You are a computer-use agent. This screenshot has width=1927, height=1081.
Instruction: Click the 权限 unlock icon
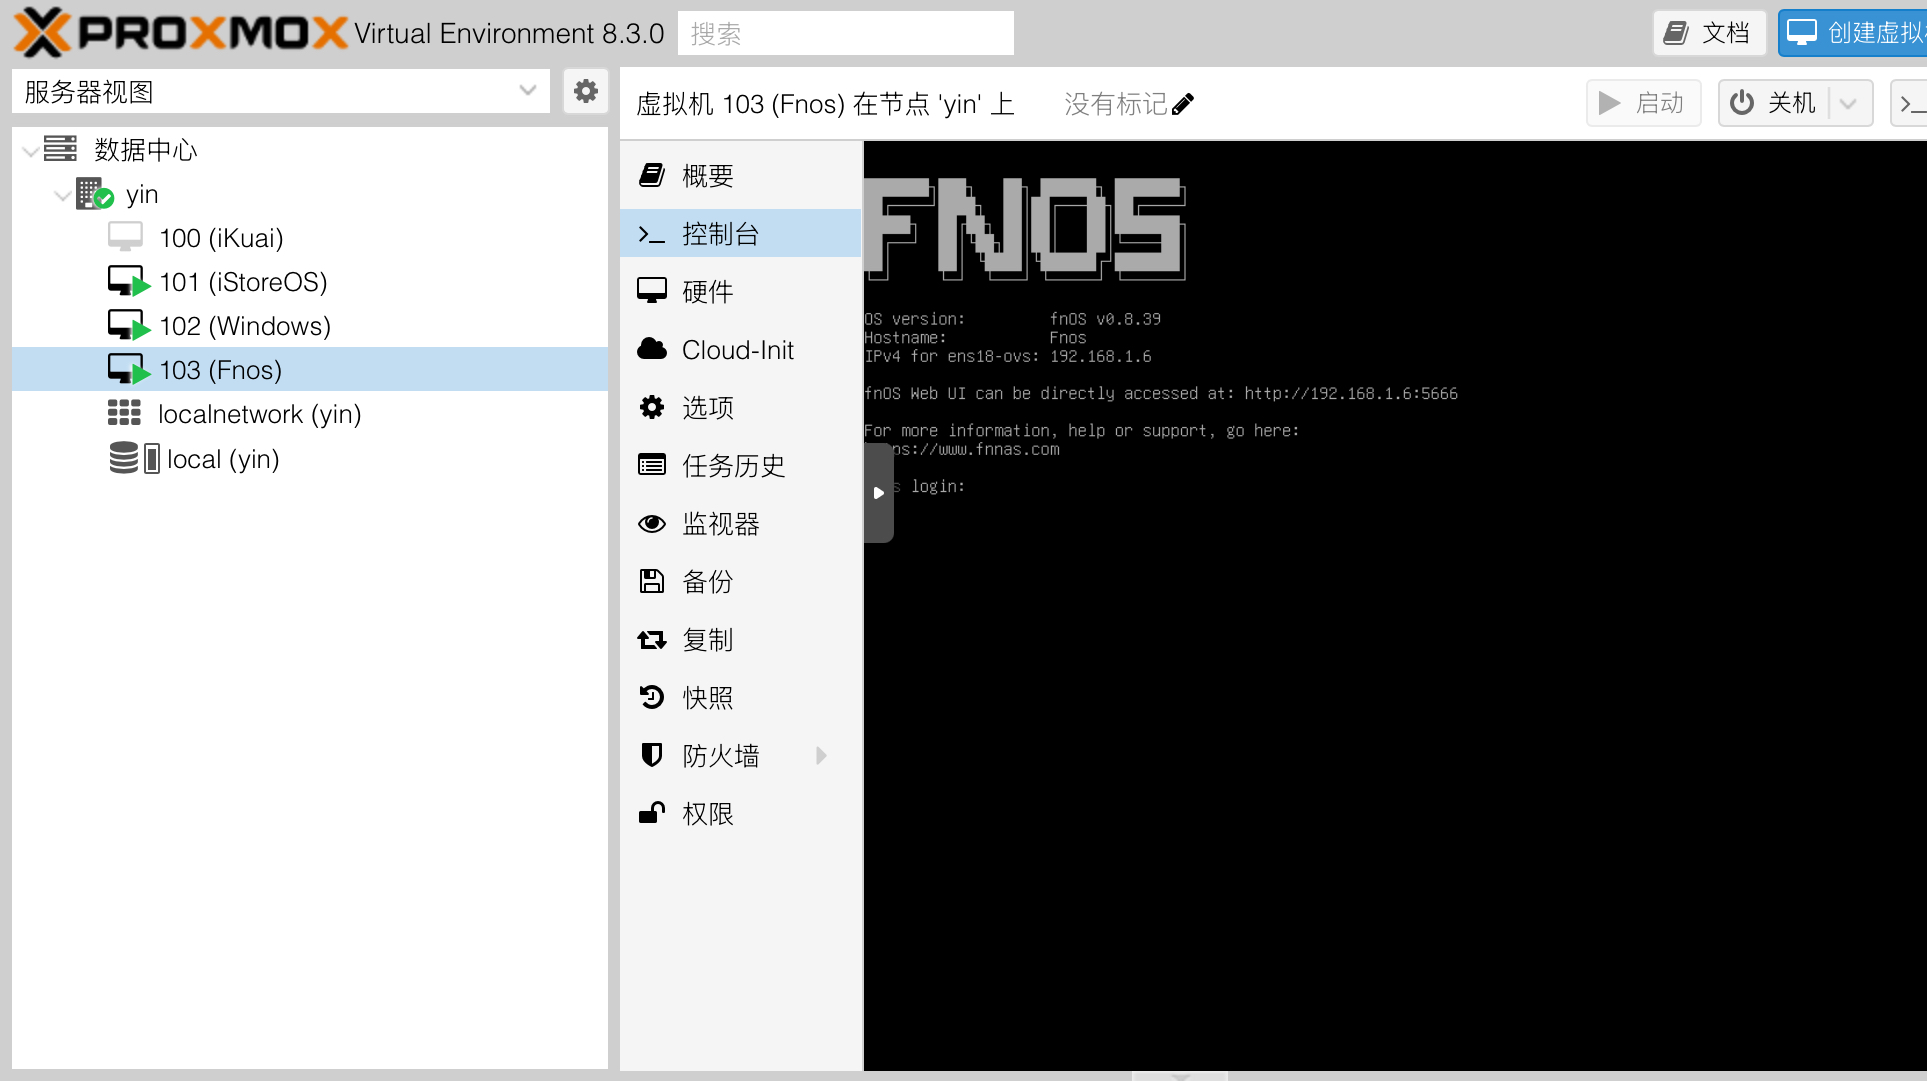(x=652, y=813)
